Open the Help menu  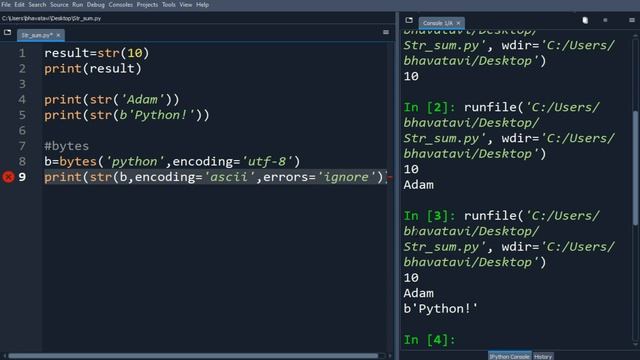pyautogui.click(x=202, y=5)
